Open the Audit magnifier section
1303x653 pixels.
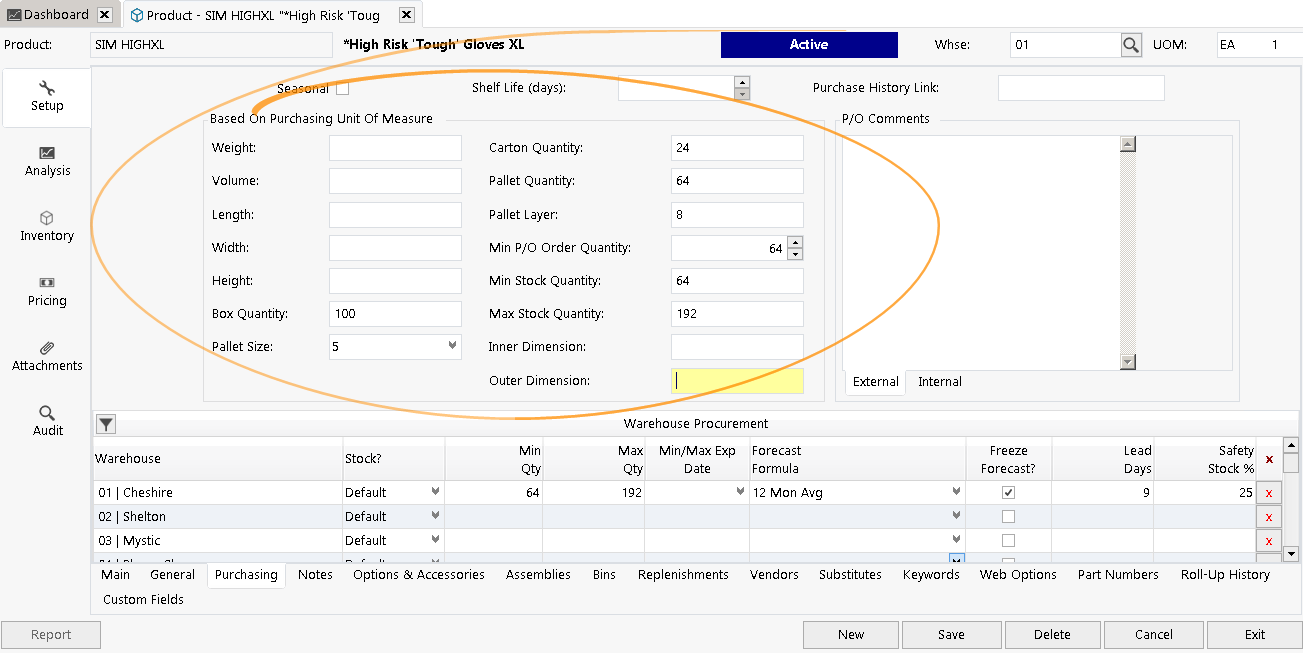click(47, 421)
